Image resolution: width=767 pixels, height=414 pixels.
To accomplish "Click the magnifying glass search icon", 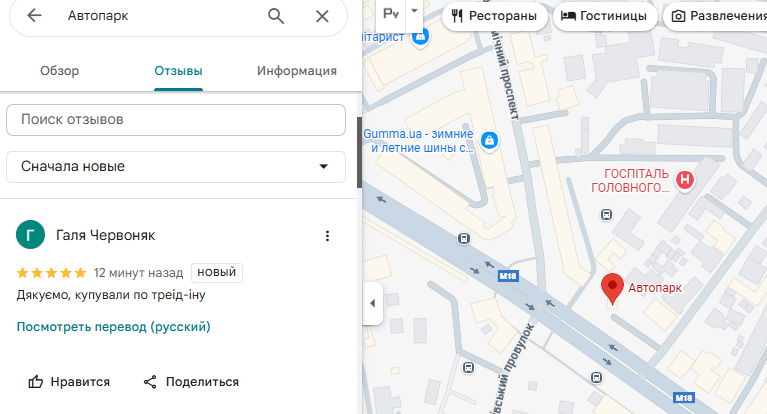I will coord(276,16).
